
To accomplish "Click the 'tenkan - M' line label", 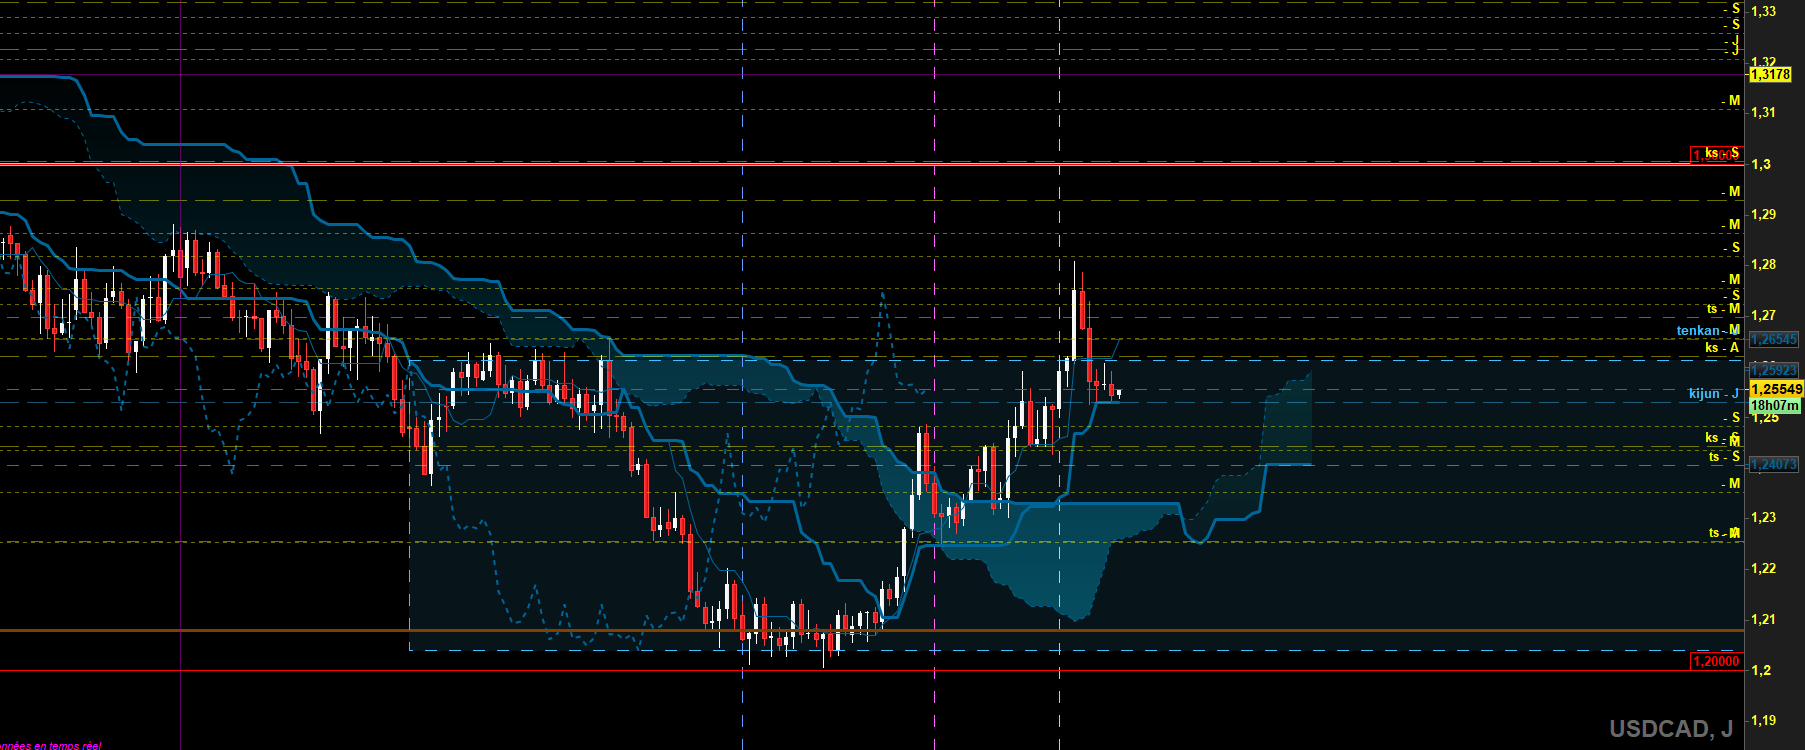I will [1708, 330].
